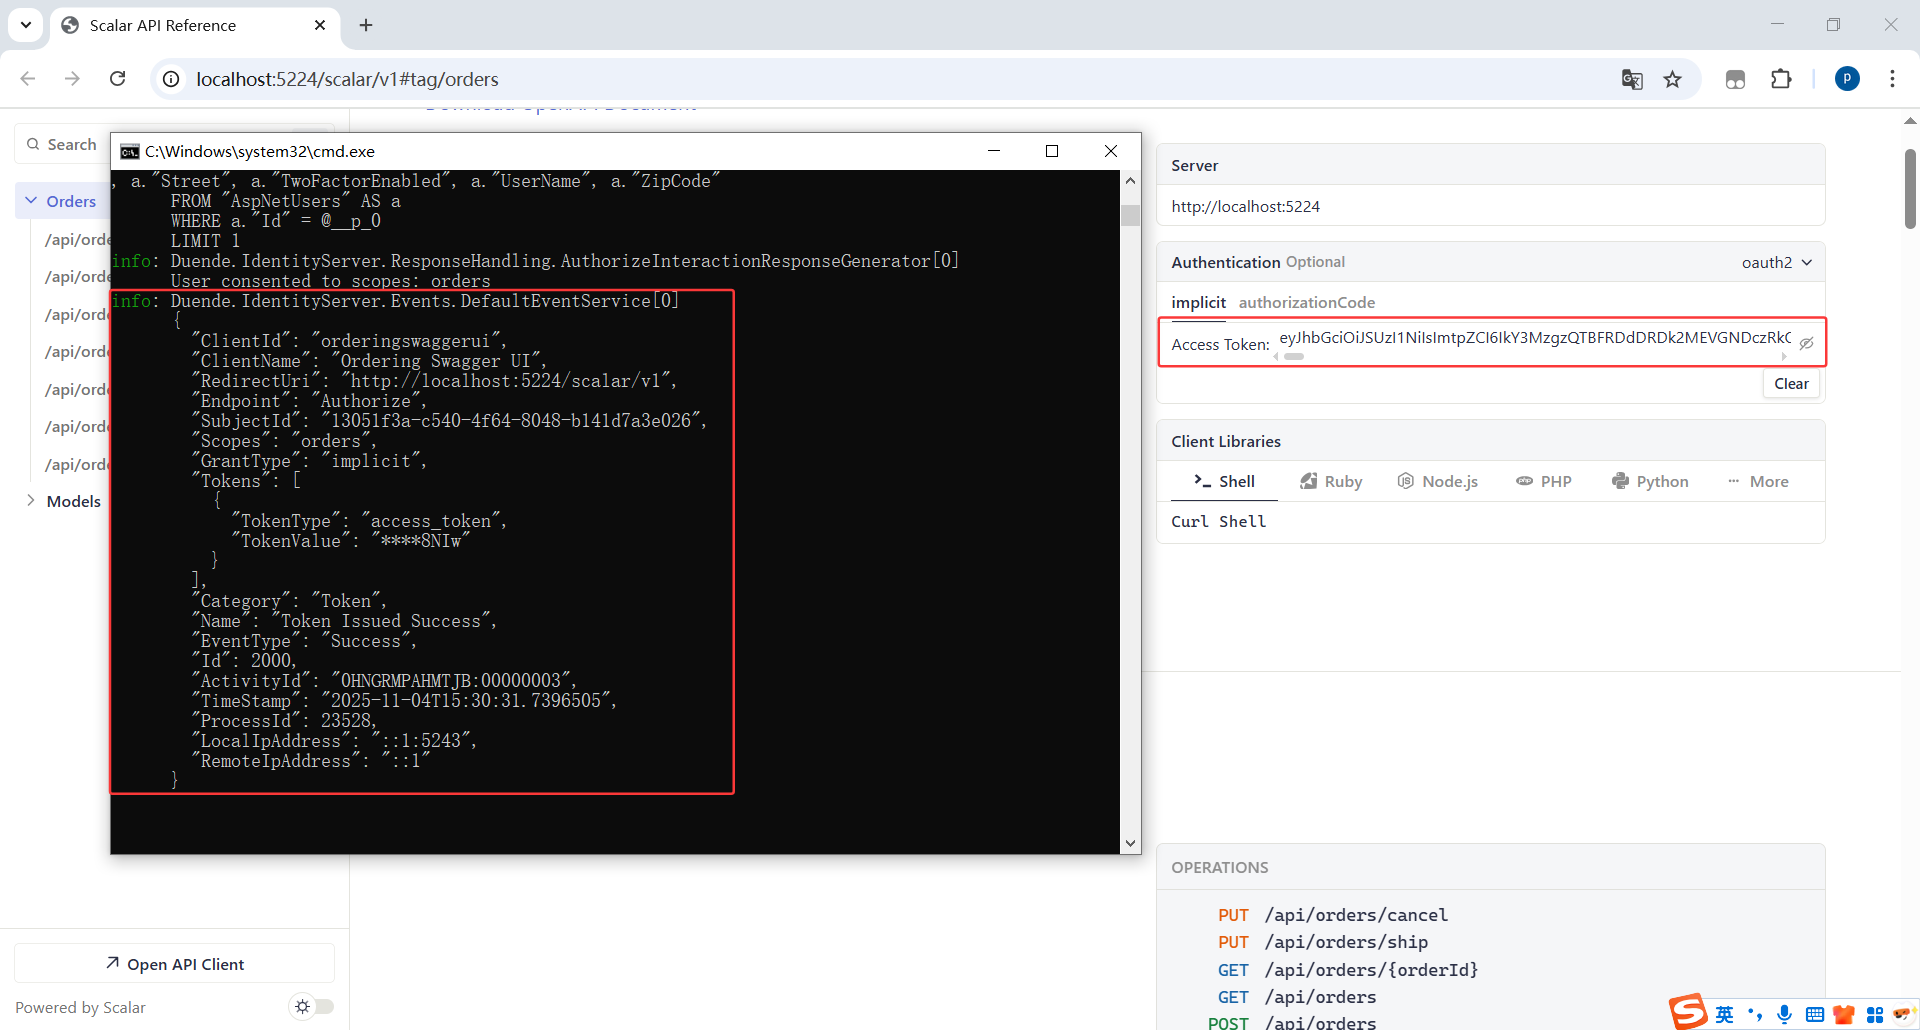
Task: Switch to the Python client library
Action: tap(1650, 481)
